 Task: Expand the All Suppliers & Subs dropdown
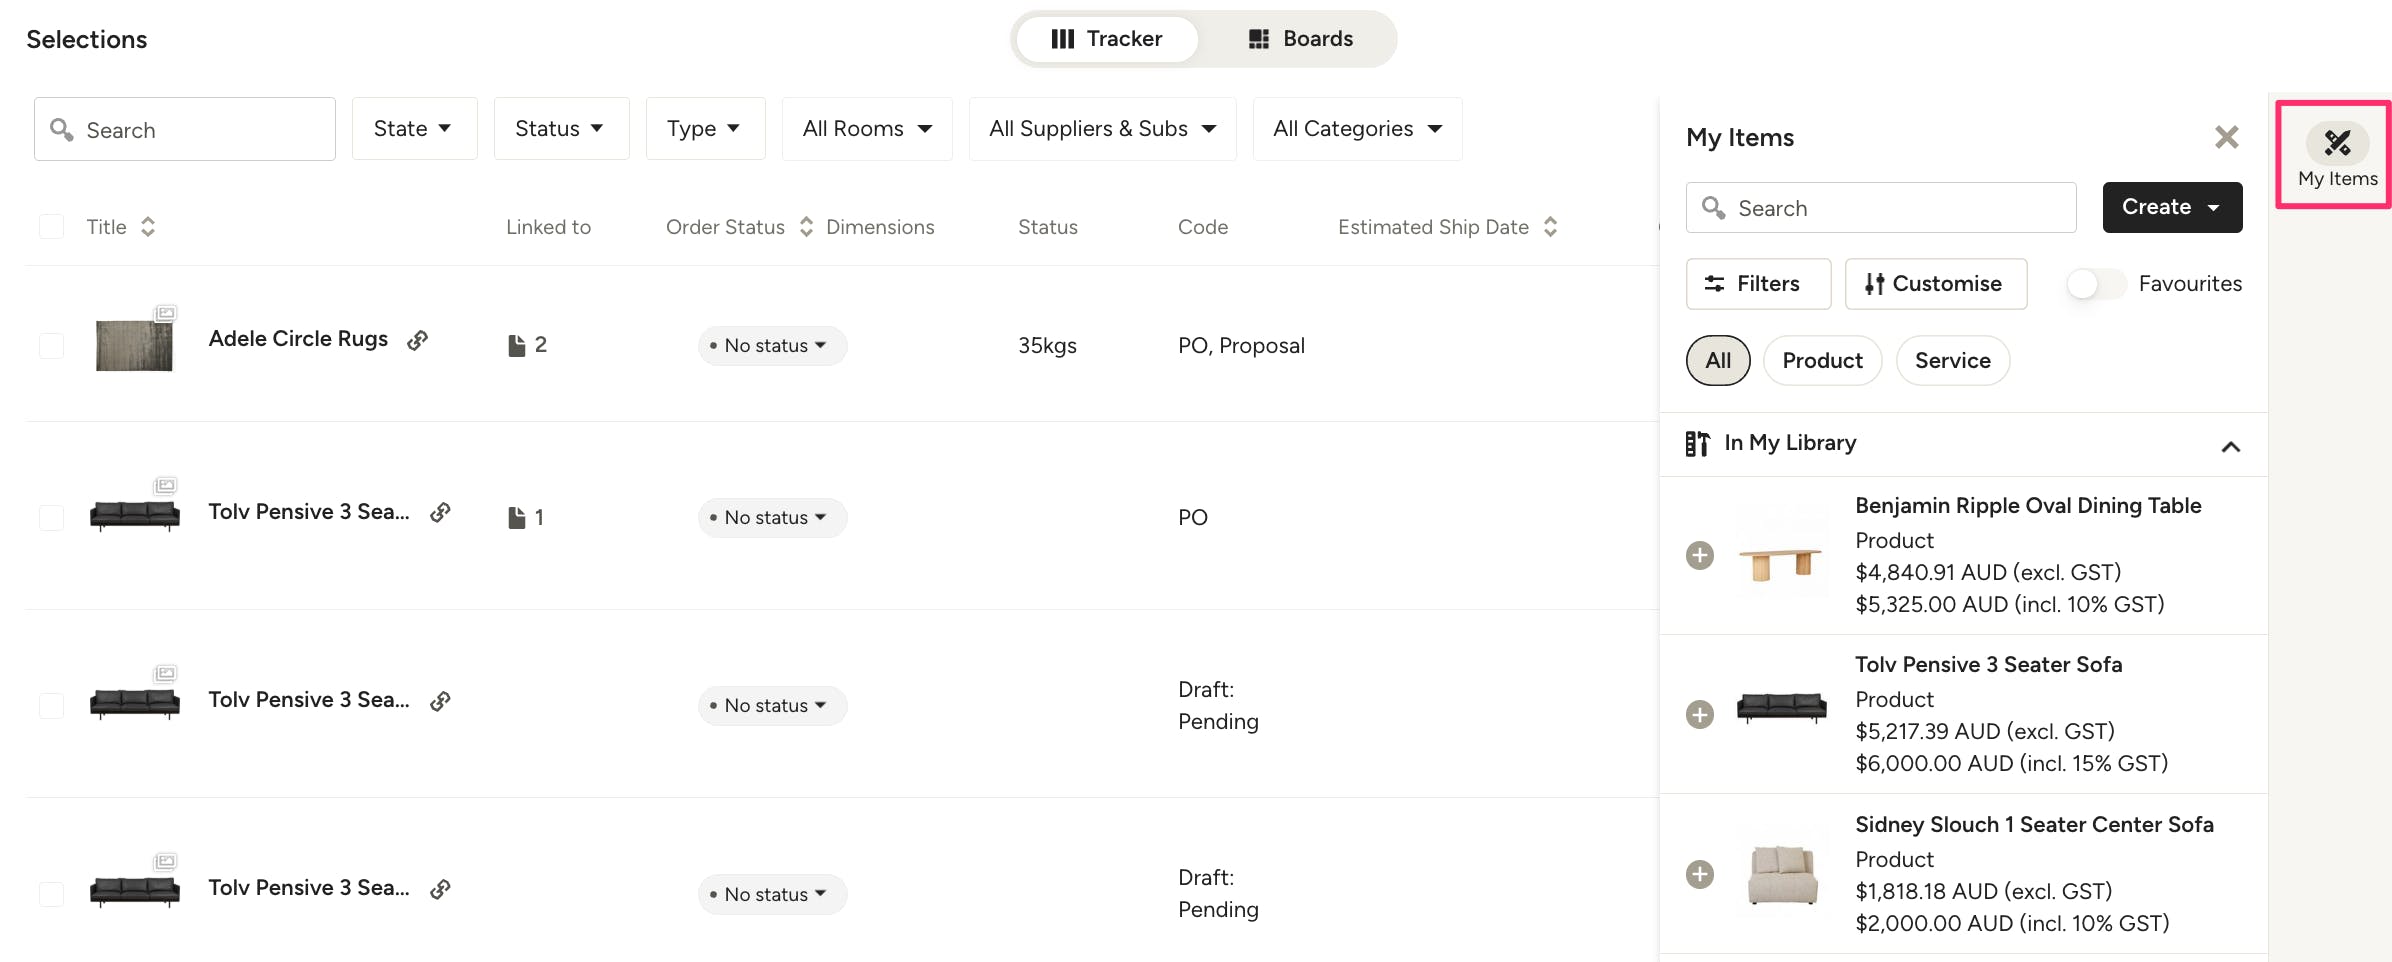pos(1102,129)
